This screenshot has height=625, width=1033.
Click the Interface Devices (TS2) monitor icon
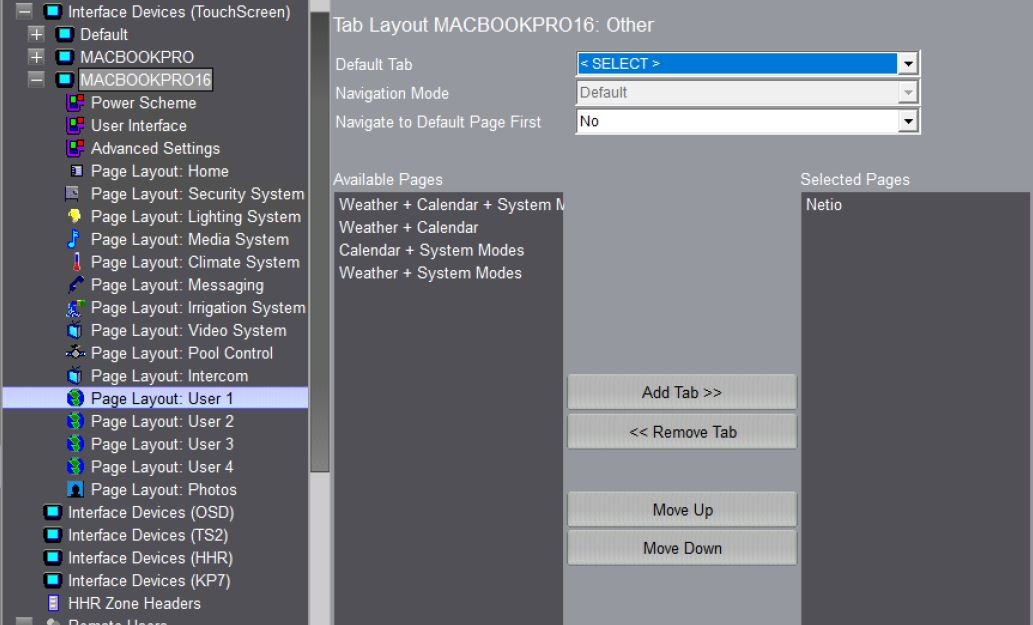(53, 535)
